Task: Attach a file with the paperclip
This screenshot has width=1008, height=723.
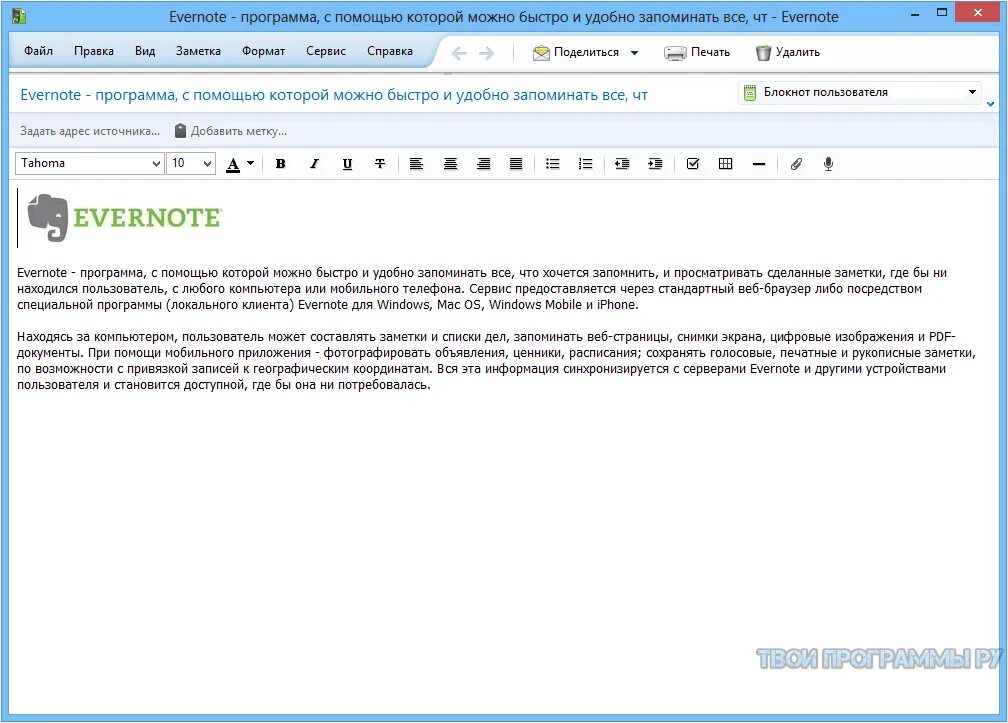Action: pyautogui.click(x=796, y=164)
